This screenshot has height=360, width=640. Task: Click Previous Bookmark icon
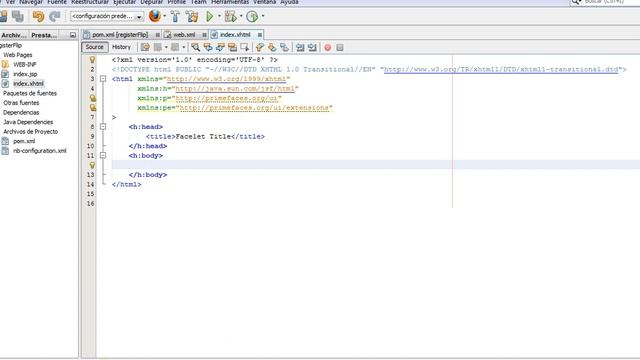click(x=260, y=47)
